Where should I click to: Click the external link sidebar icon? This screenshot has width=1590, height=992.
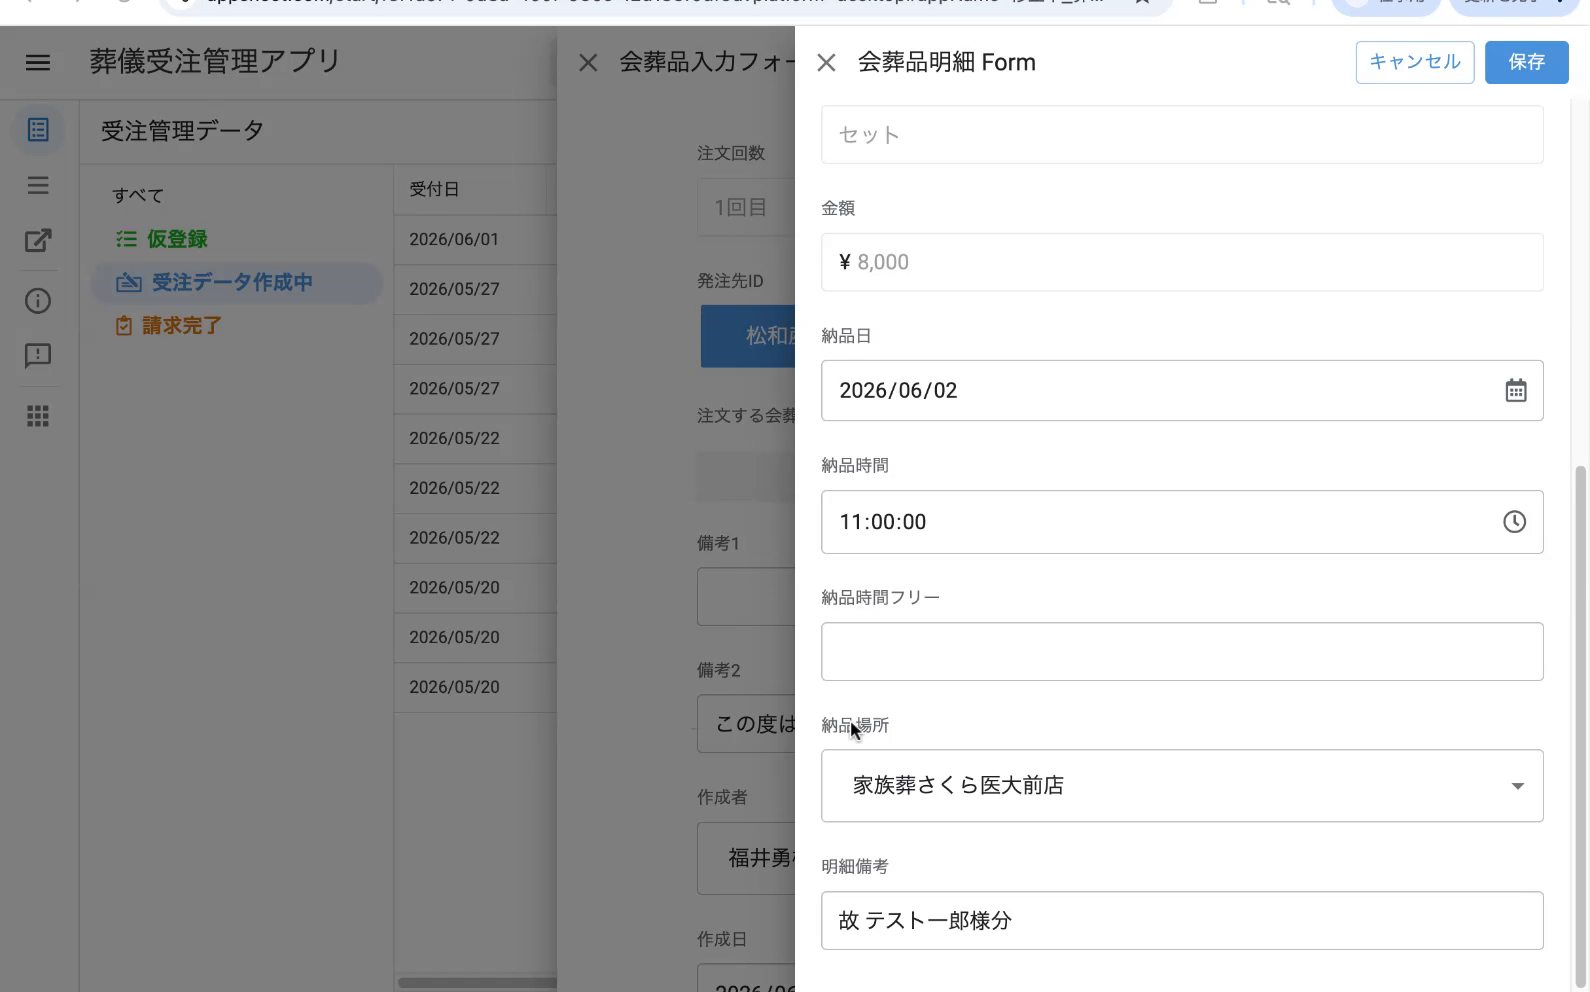pos(38,240)
